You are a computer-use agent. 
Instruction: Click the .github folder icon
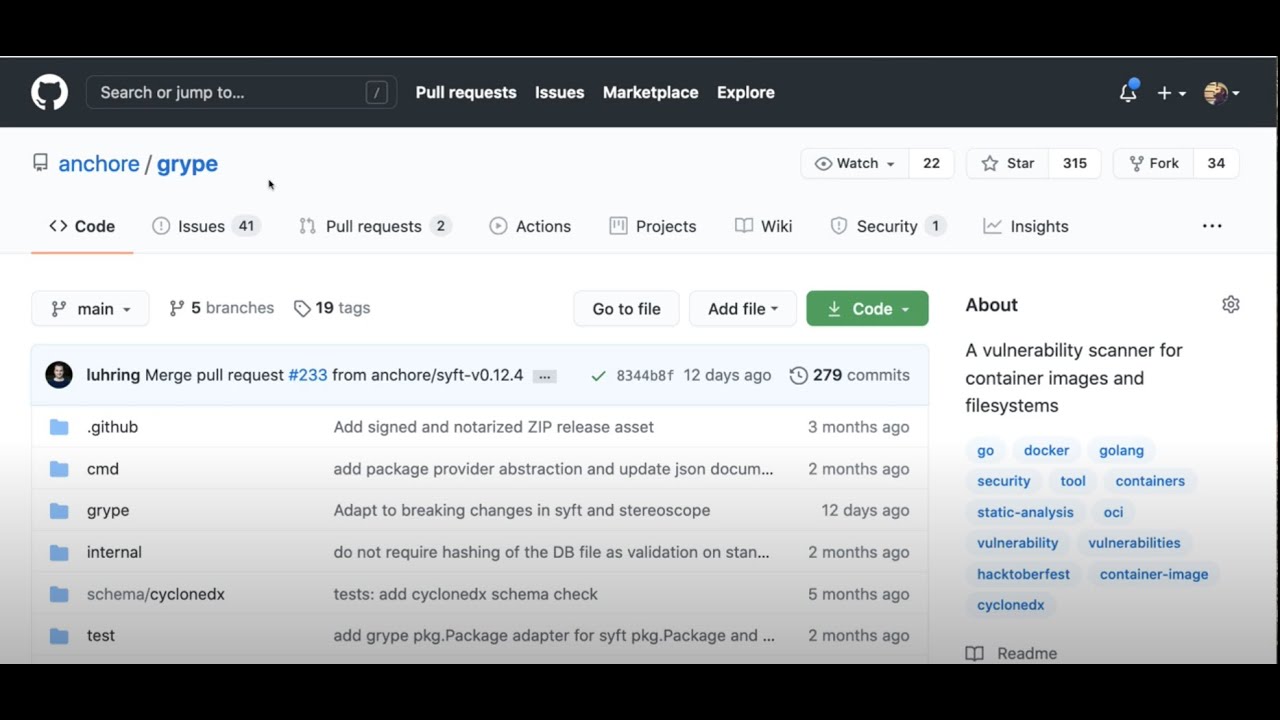(x=59, y=427)
